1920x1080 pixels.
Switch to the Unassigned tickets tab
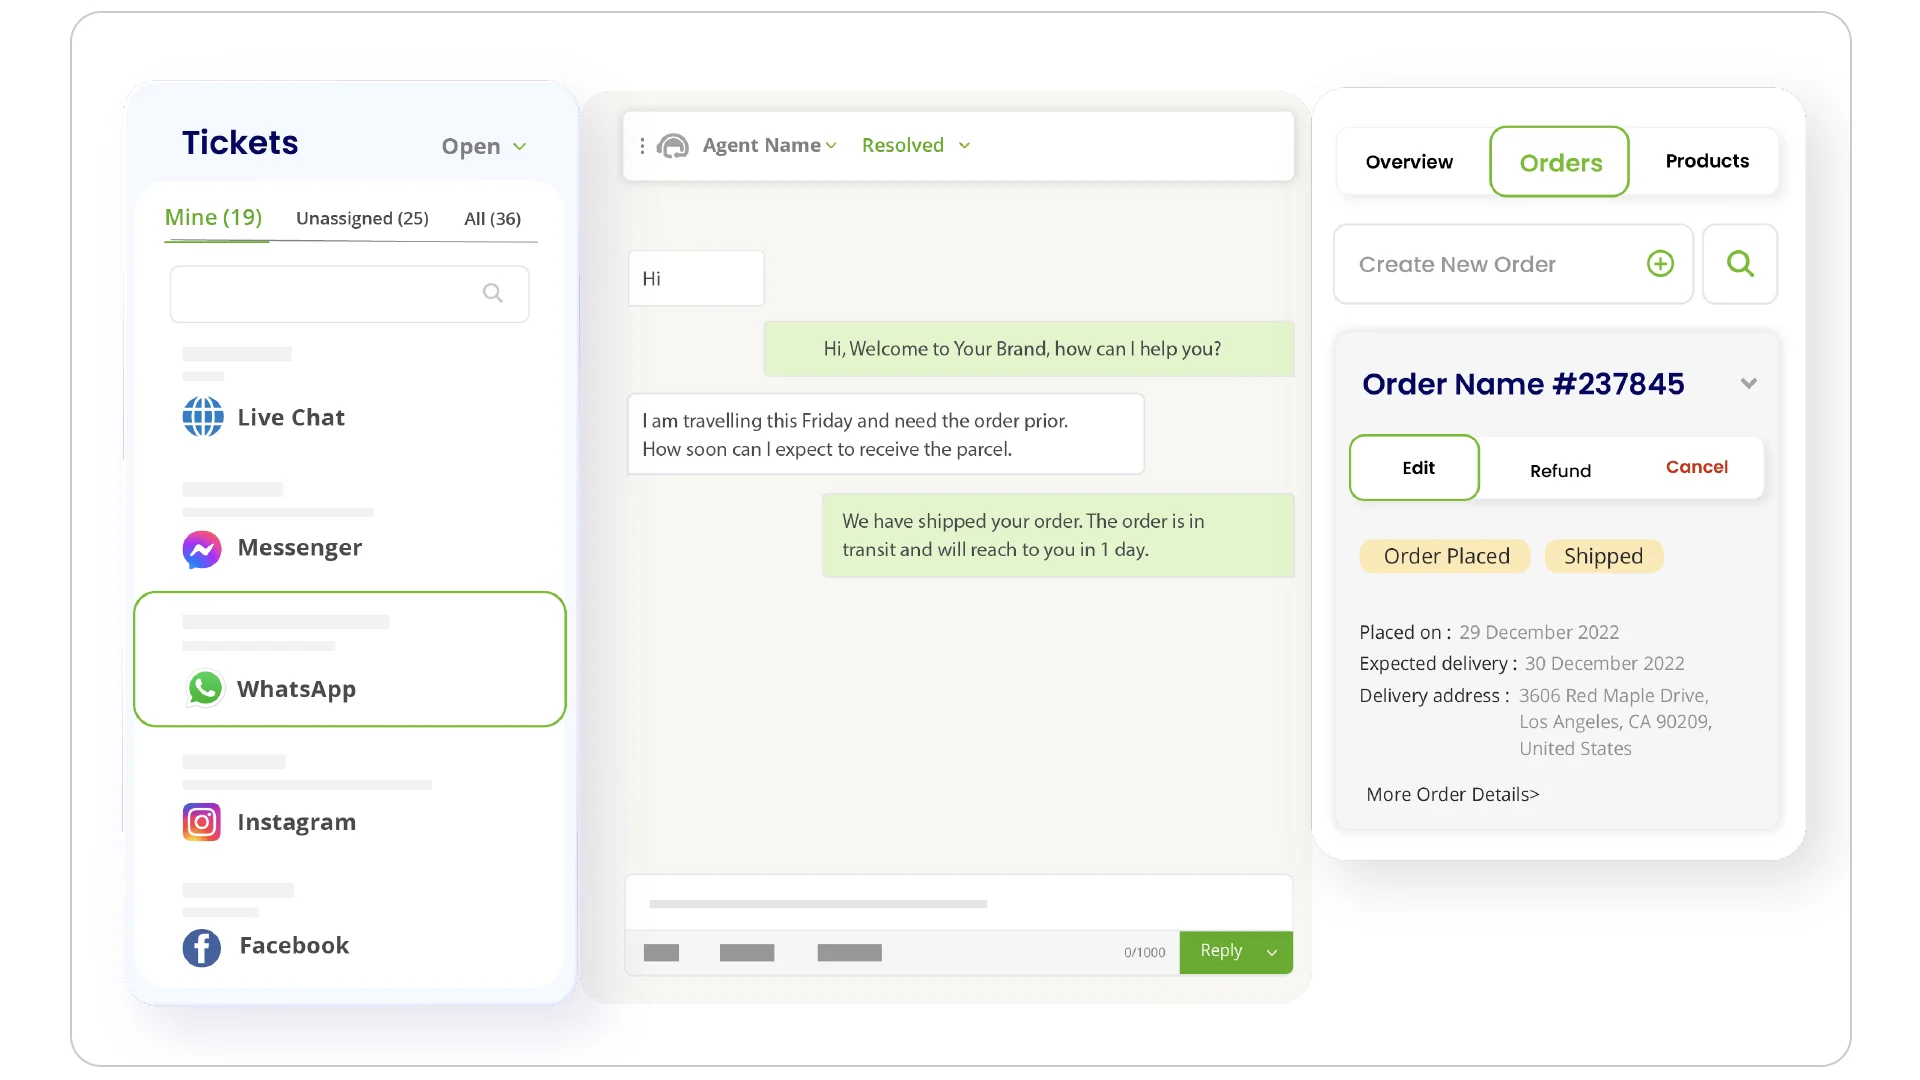click(x=362, y=218)
